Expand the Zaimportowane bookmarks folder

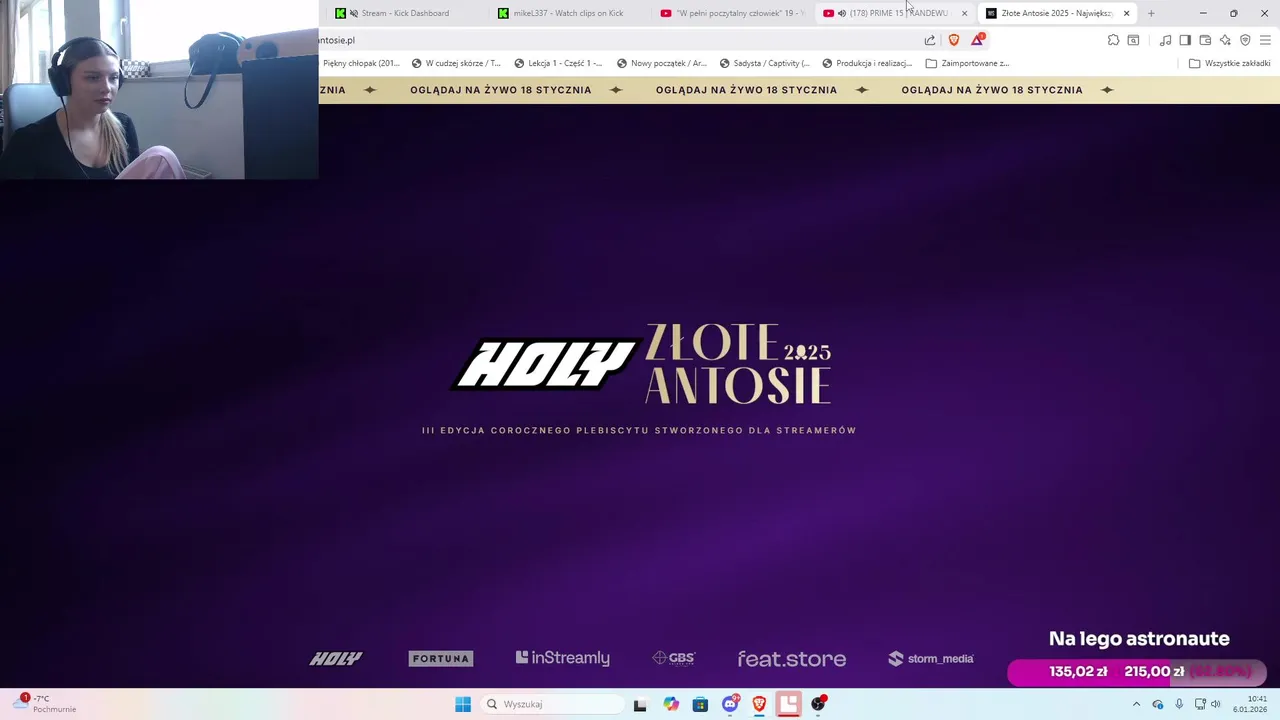click(967, 63)
